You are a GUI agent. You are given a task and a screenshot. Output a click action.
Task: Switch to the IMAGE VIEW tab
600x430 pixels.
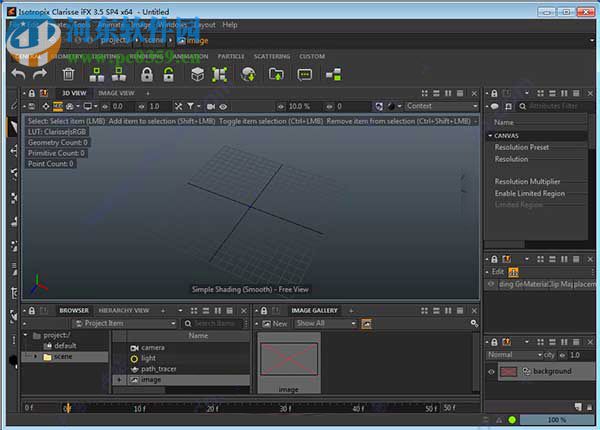(x=116, y=93)
